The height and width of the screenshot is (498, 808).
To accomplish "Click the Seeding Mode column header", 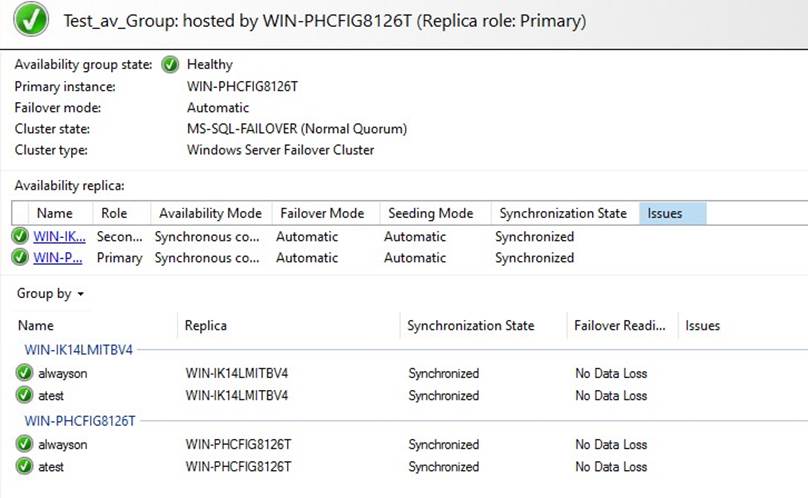I will (431, 213).
